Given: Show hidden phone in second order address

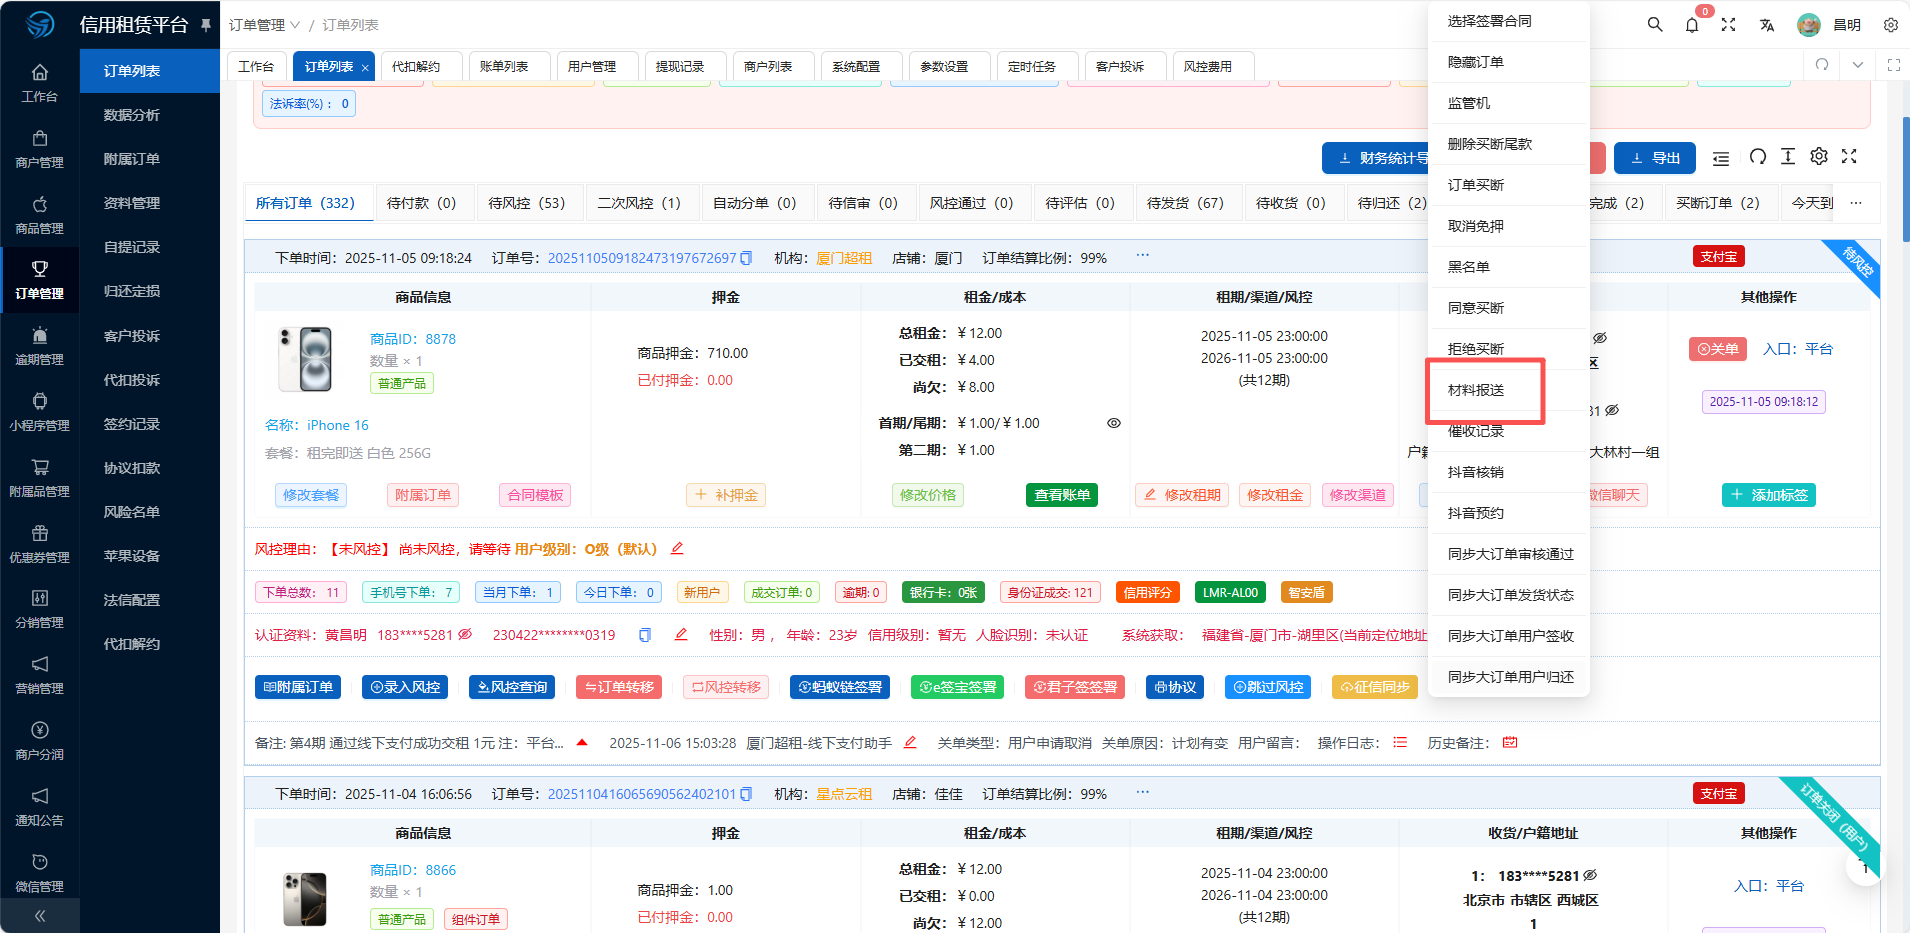Looking at the screenshot, I should (x=1590, y=875).
